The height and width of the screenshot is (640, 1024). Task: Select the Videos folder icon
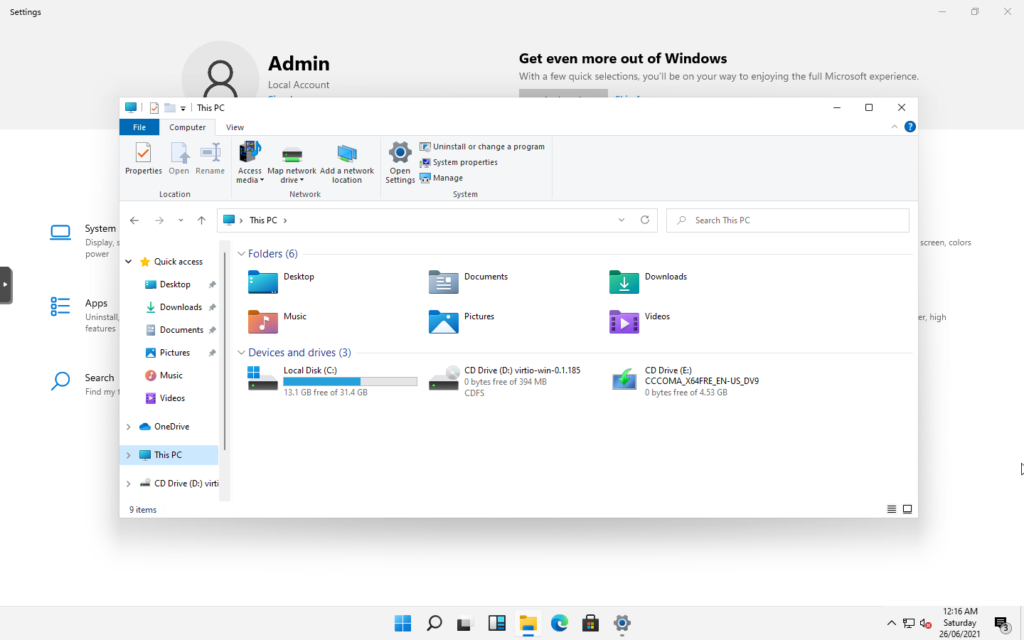[x=624, y=322]
